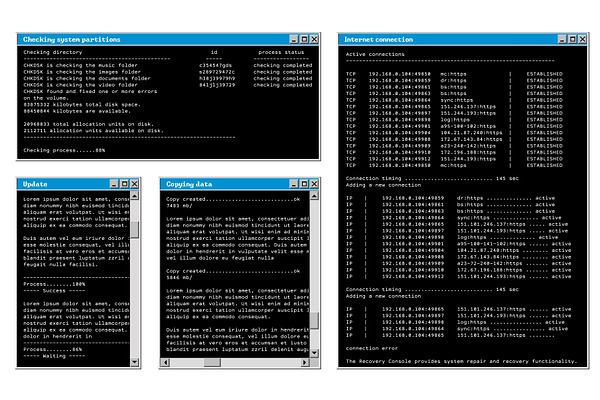
Task: Click Copying data horizontal scroll right arrow
Action: [305, 362]
